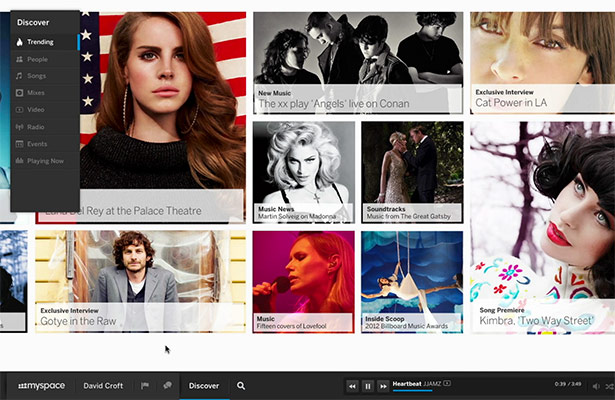Go to the myspace logo home
615x400 pixels.
click(42, 386)
